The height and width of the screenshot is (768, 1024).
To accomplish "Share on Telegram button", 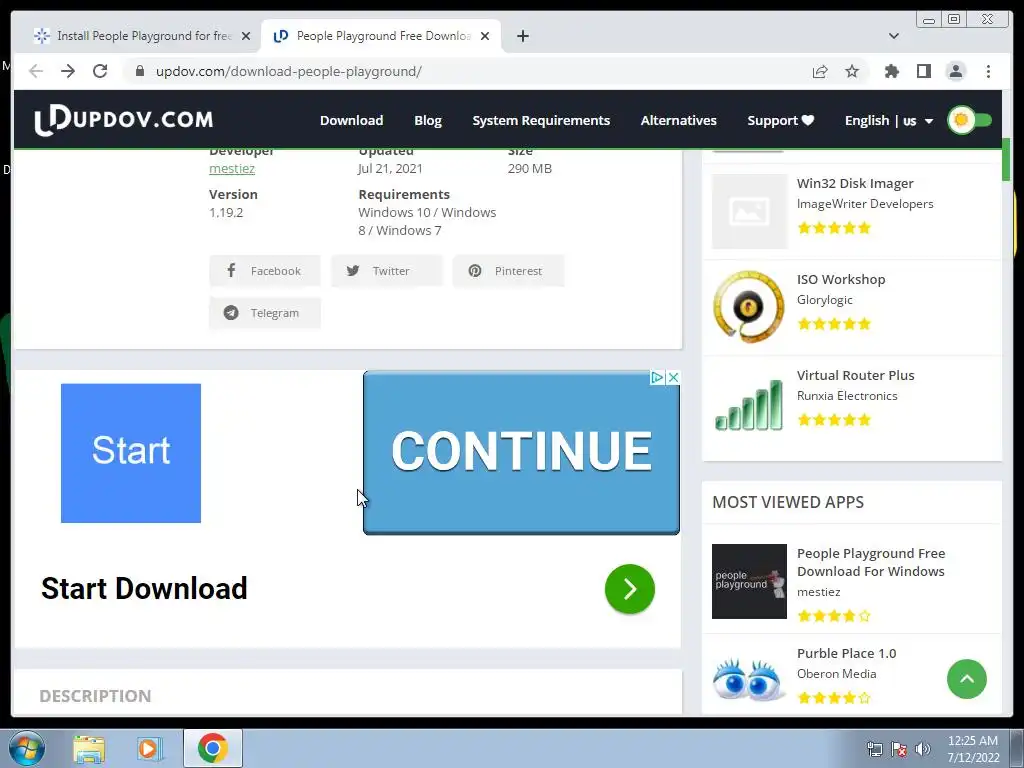I will tap(264, 313).
